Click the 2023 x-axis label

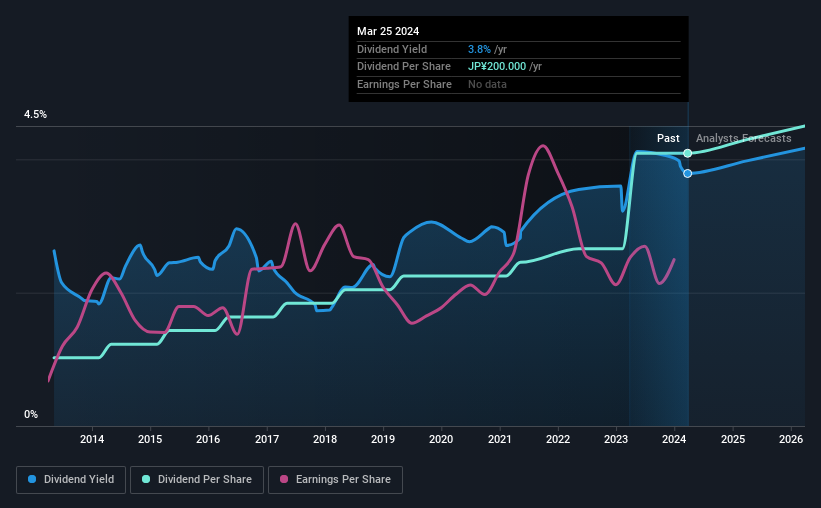616,439
